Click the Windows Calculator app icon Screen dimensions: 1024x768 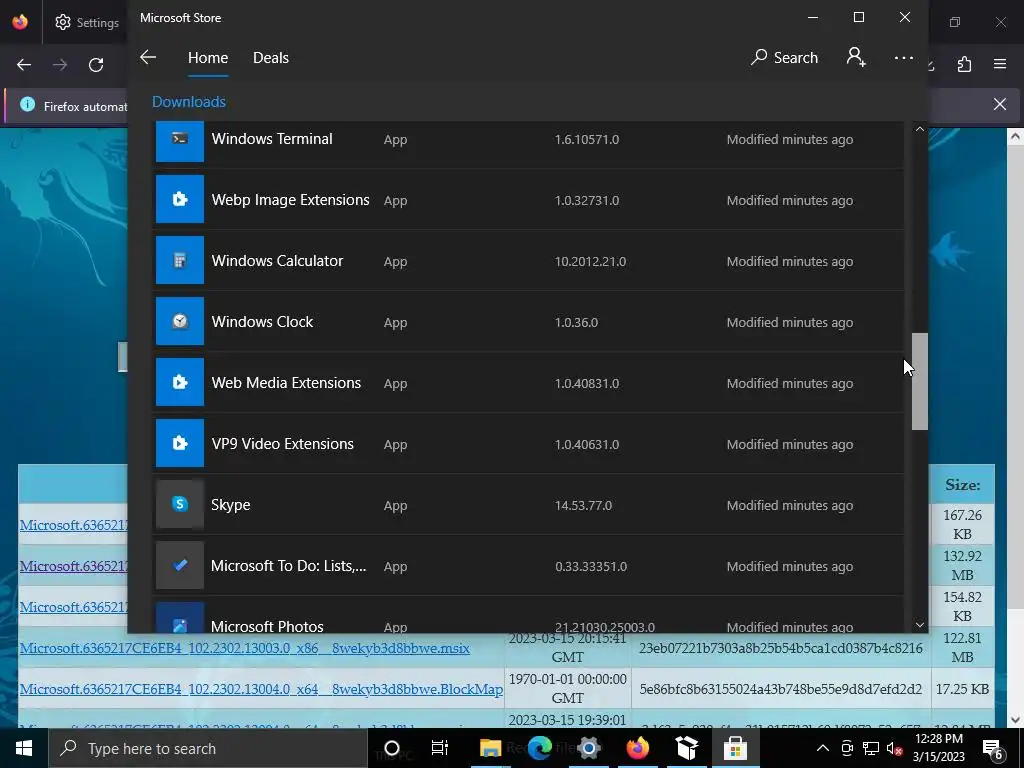(x=180, y=261)
